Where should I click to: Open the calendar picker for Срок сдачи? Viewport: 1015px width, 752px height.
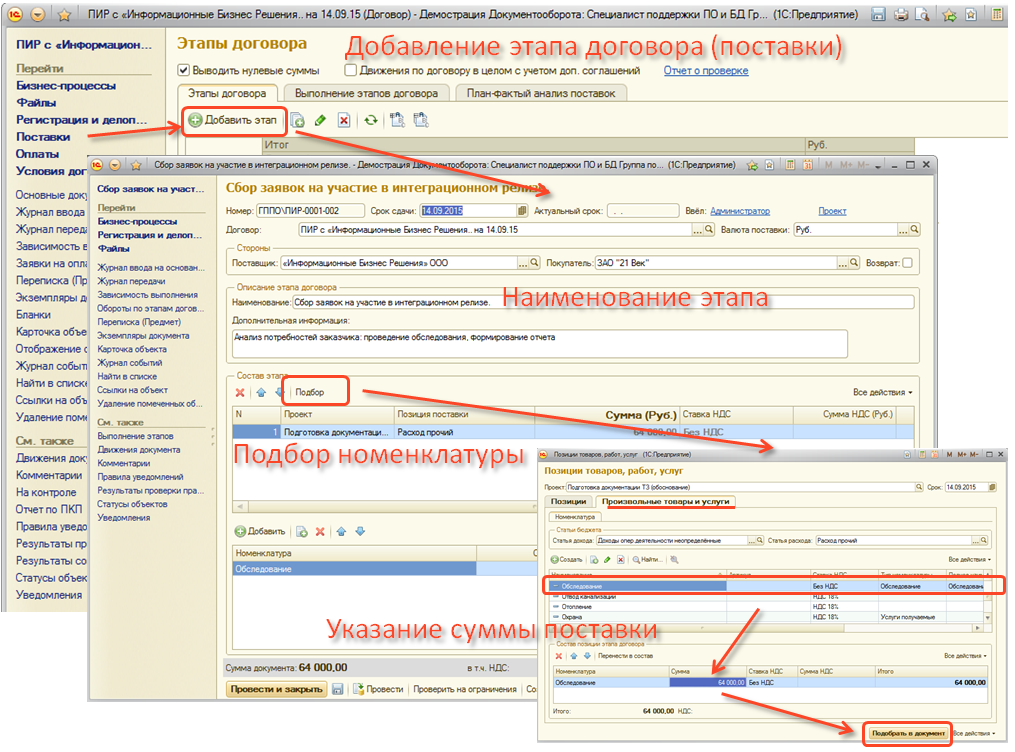click(x=522, y=211)
